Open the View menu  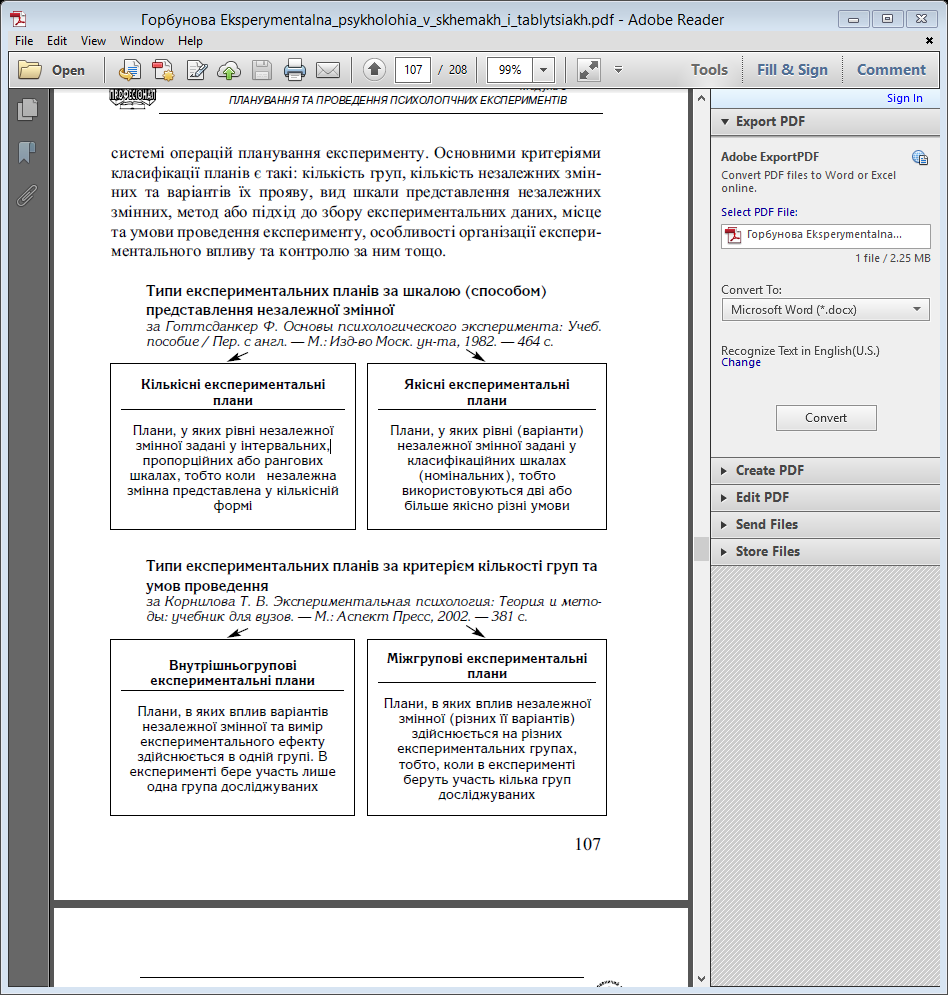[x=93, y=41]
